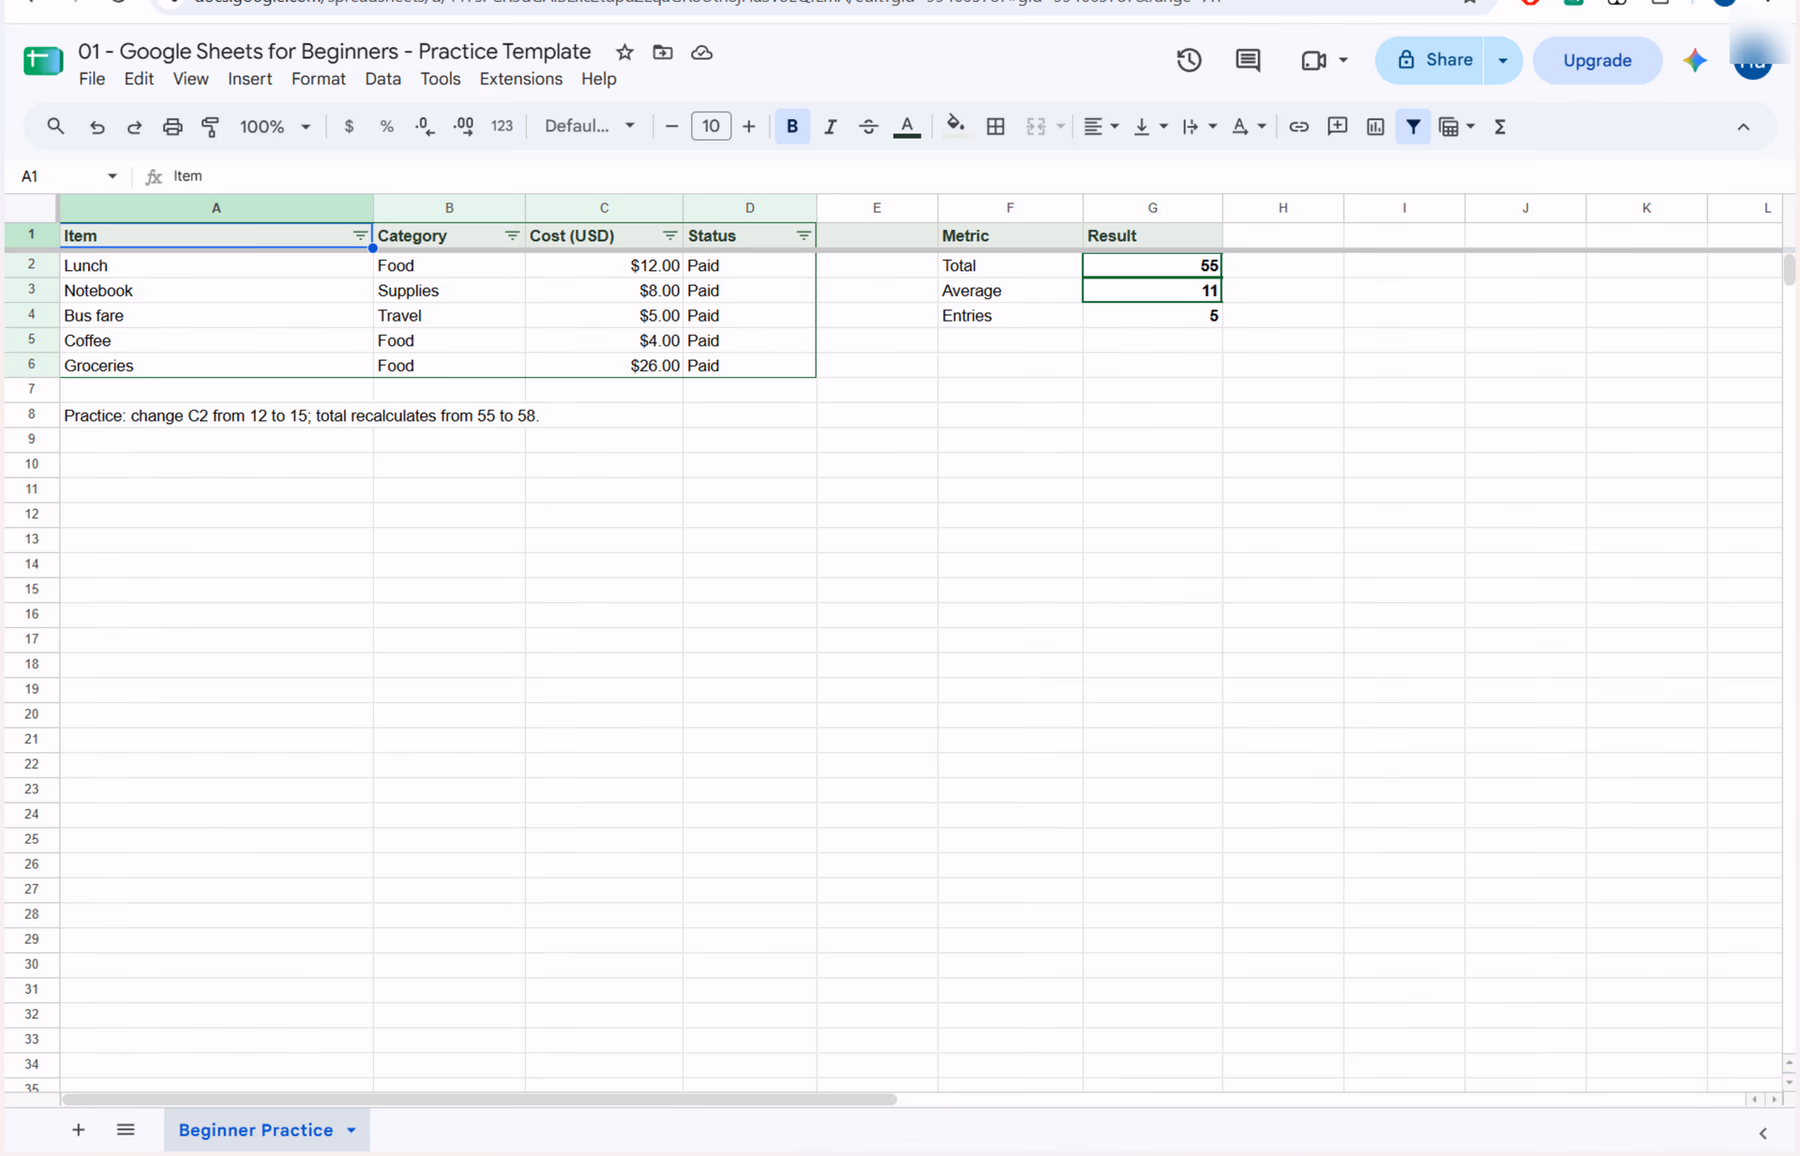Format as currency with dollar icon
The image size is (1800, 1156).
tap(348, 127)
